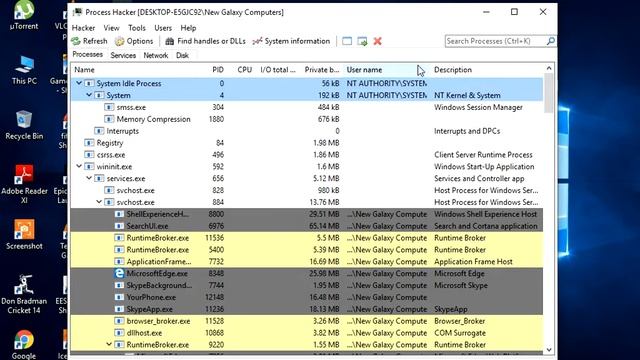
Task: Click the search magnifier icon
Action: pos(551,41)
